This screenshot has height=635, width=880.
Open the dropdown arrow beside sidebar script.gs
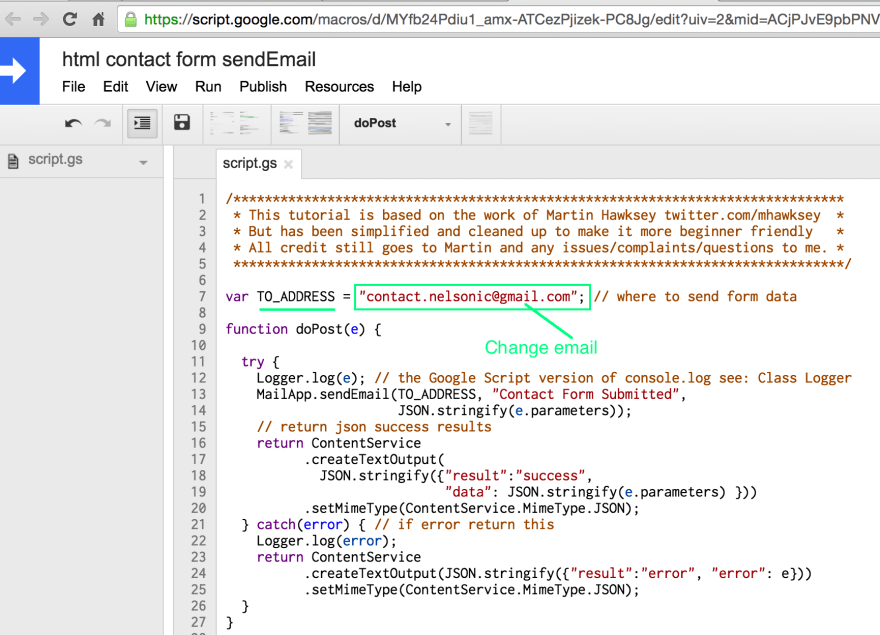[144, 163]
